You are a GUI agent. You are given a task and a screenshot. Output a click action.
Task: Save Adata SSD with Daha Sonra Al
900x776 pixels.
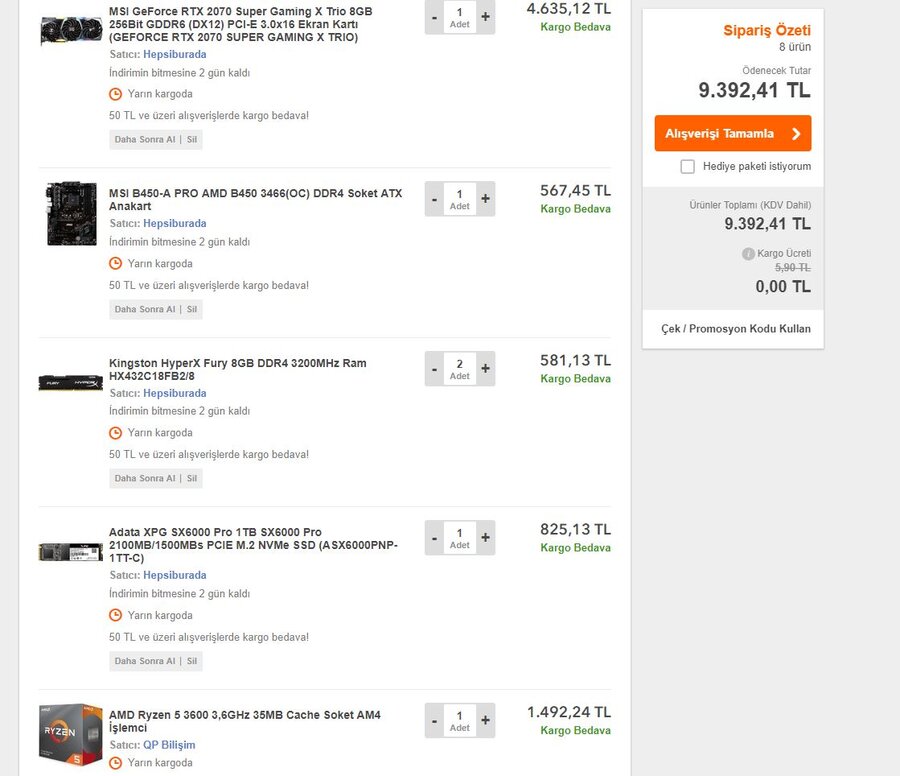144,661
